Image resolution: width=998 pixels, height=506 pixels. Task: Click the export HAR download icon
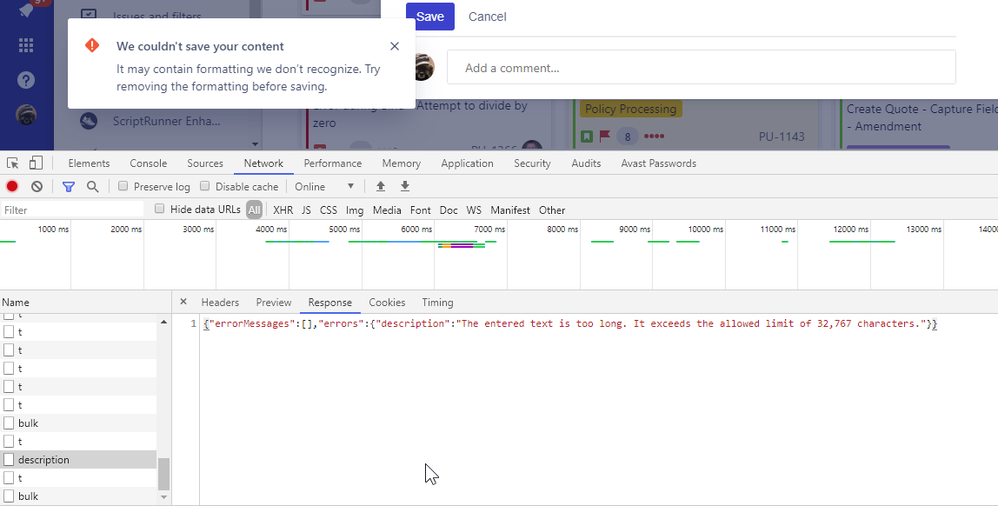[405, 186]
